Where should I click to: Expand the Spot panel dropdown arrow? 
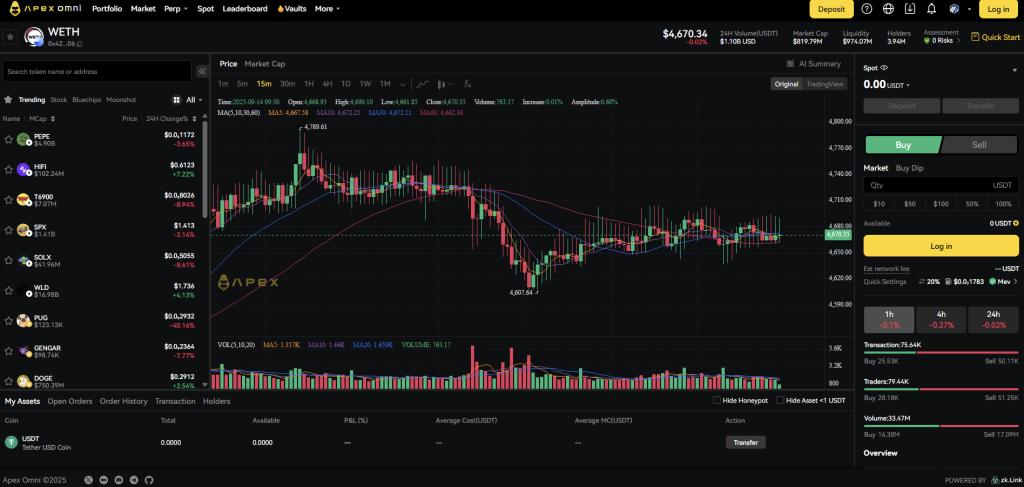click(1014, 70)
